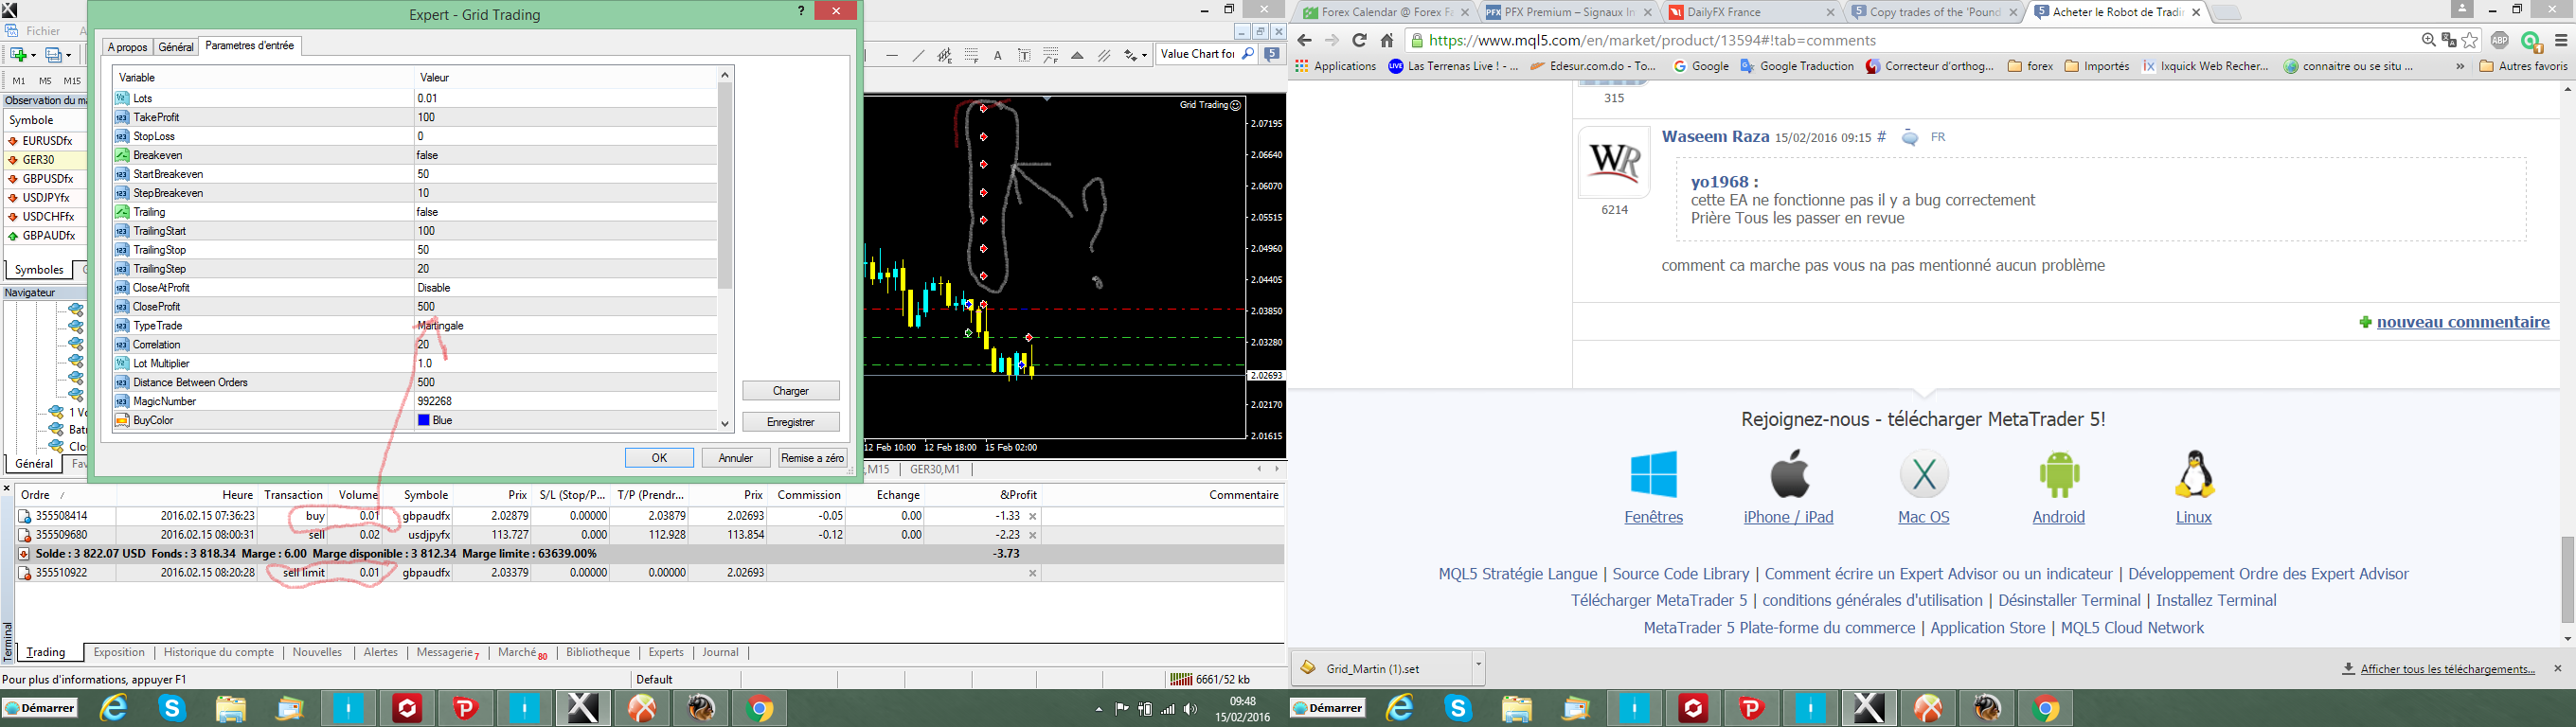Click the reply bubble icon beside Waseem Raza's comment
Viewport: 2576px width, 727px height.
click(1909, 138)
